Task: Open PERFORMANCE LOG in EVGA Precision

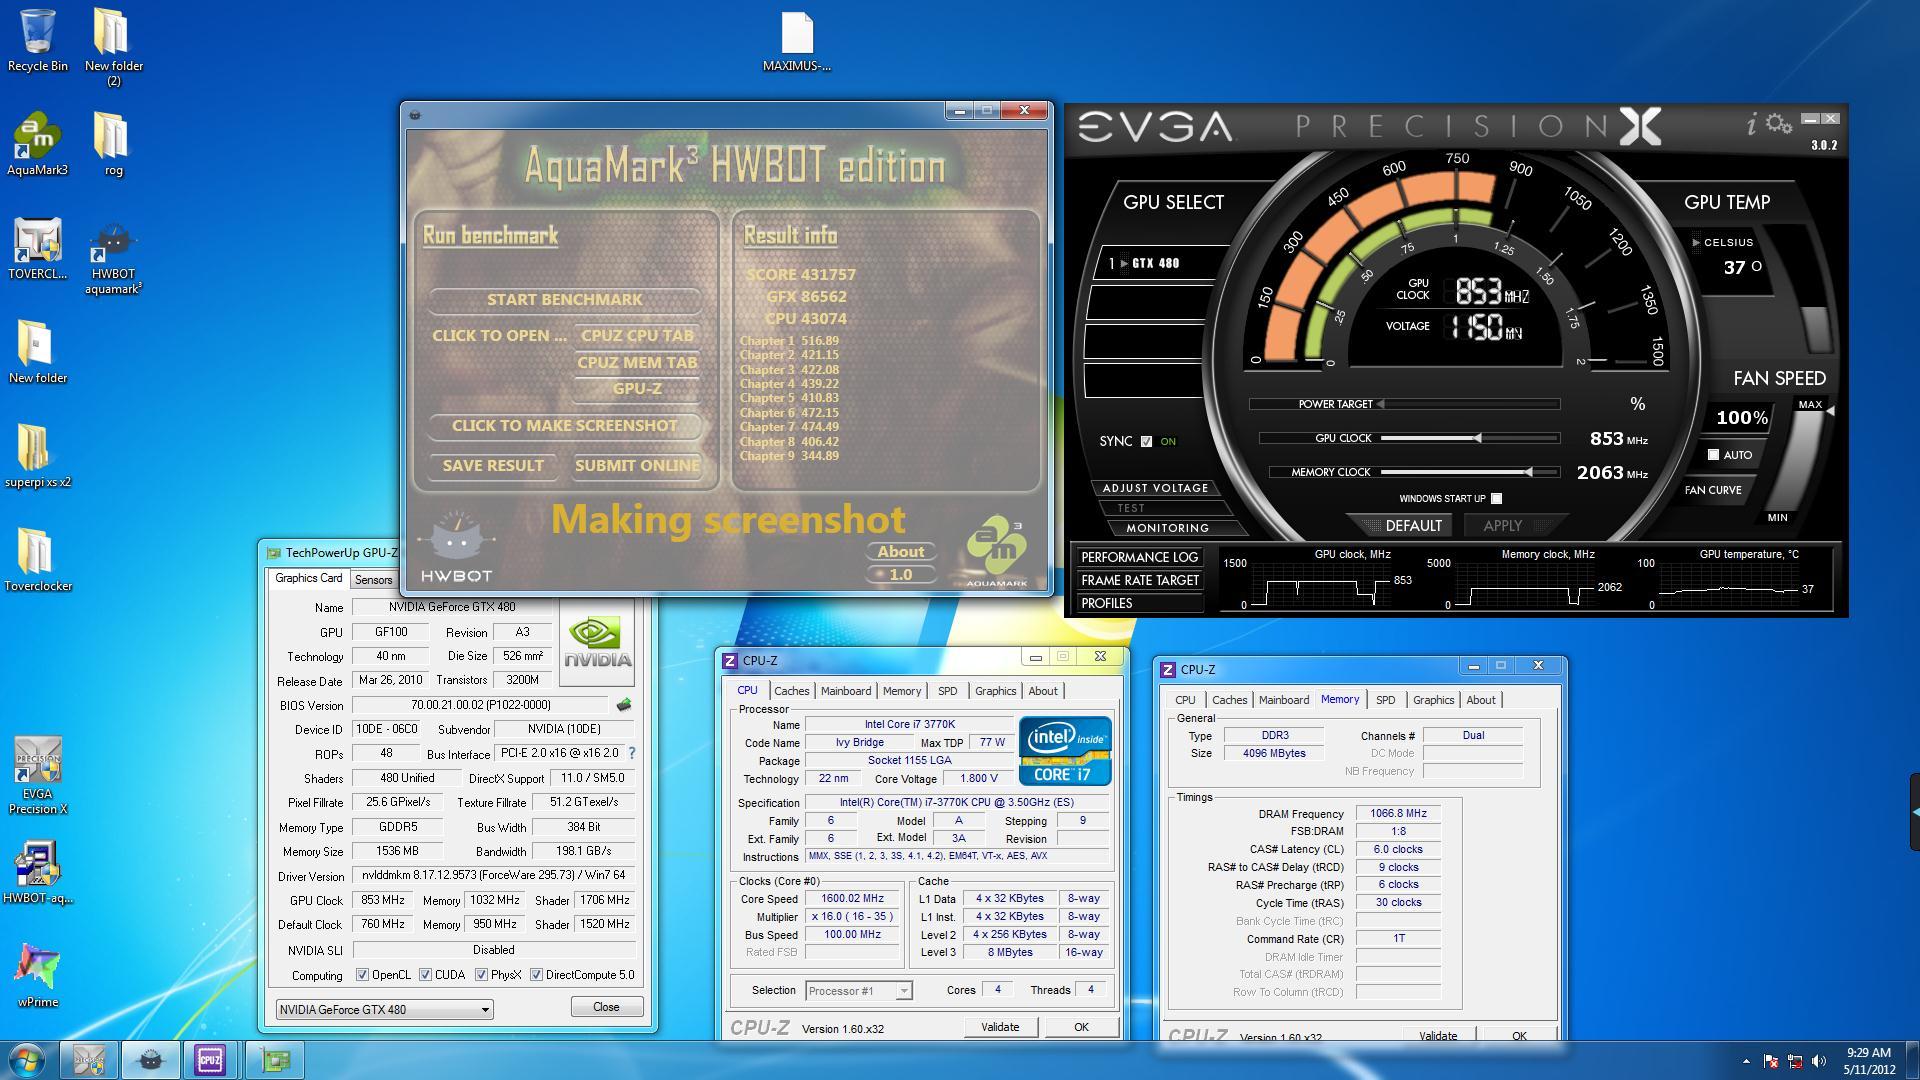Action: 1139,557
